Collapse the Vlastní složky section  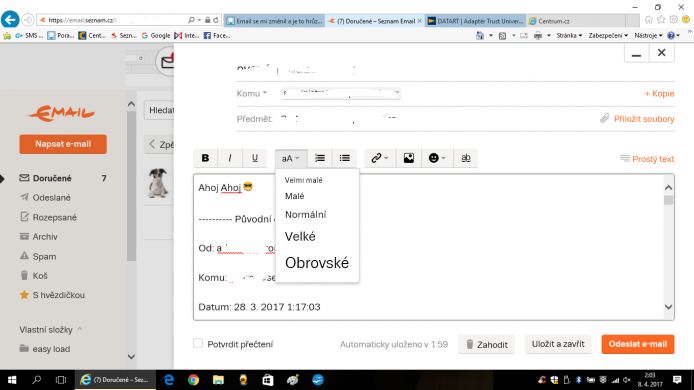[80, 329]
